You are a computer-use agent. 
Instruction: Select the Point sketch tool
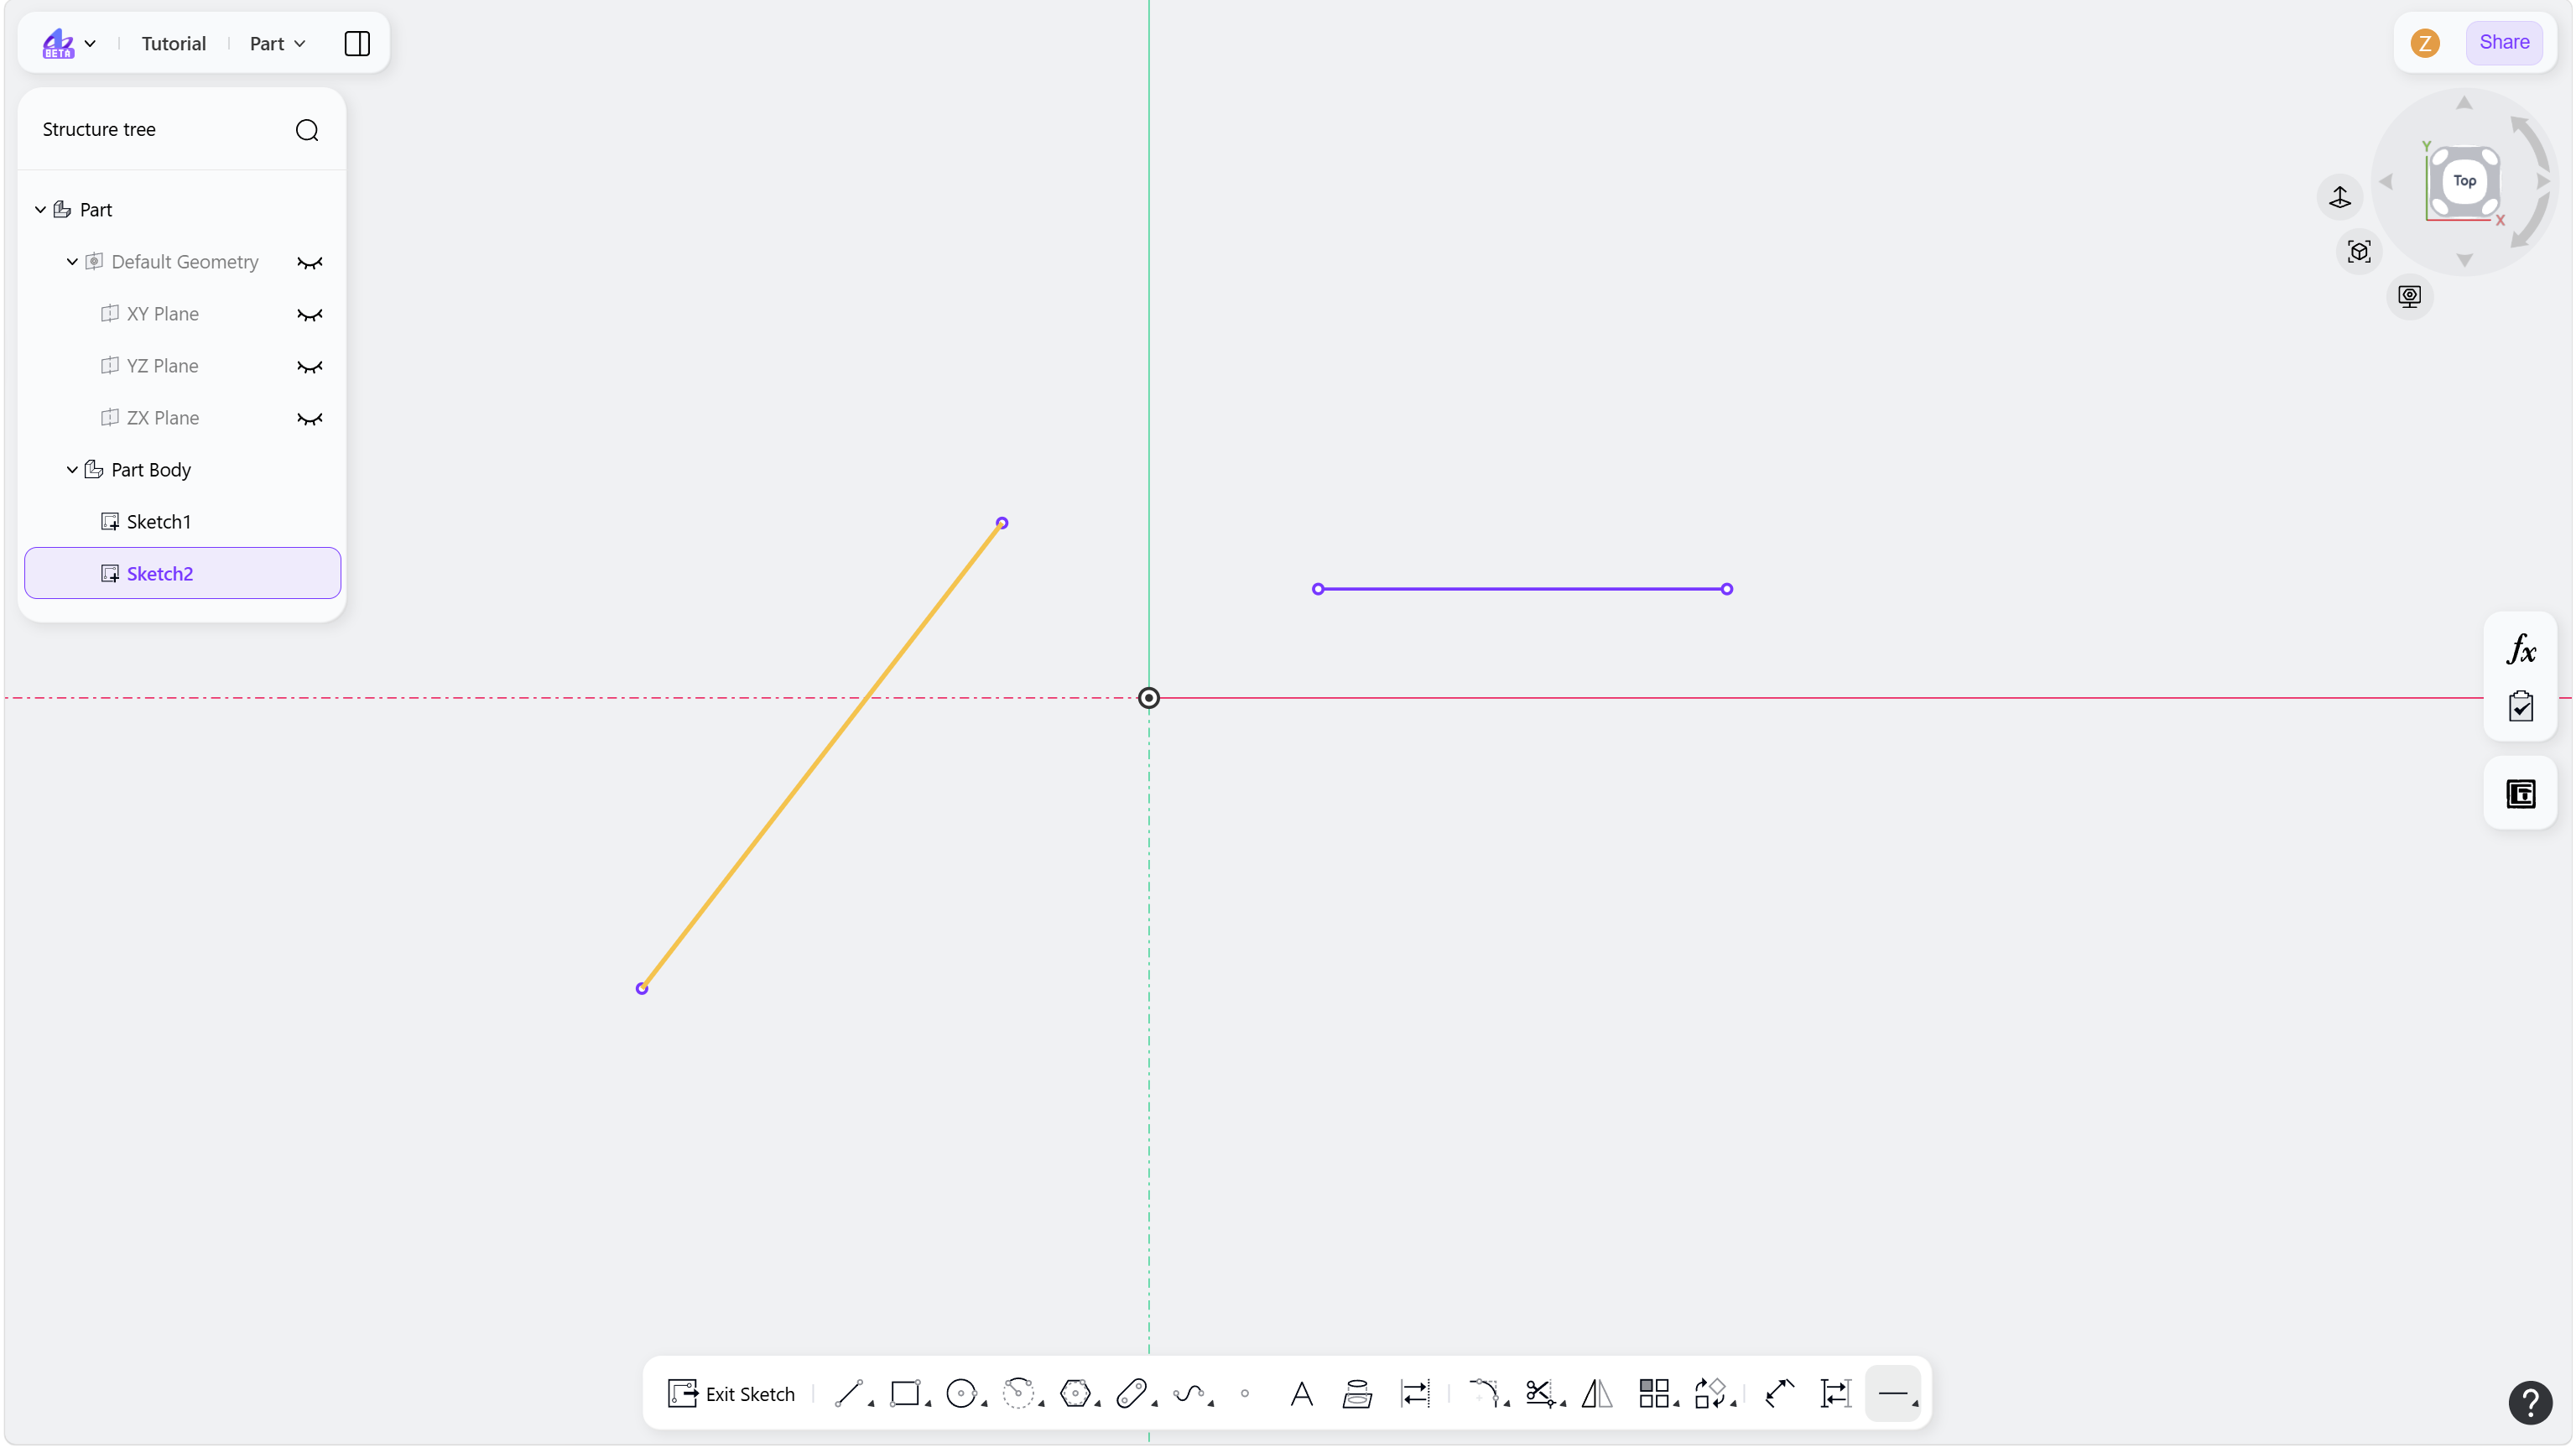[x=1245, y=1393]
